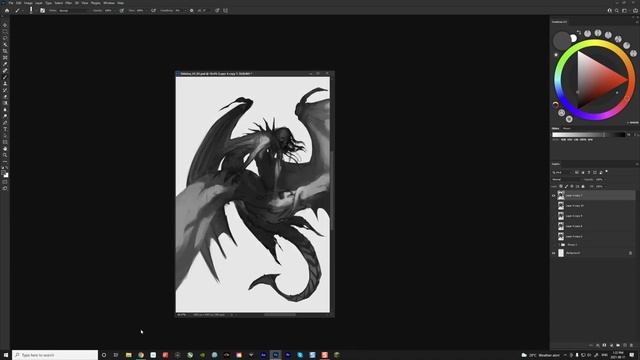Select the Pen tool
640x360 pixels.
pos(5,123)
